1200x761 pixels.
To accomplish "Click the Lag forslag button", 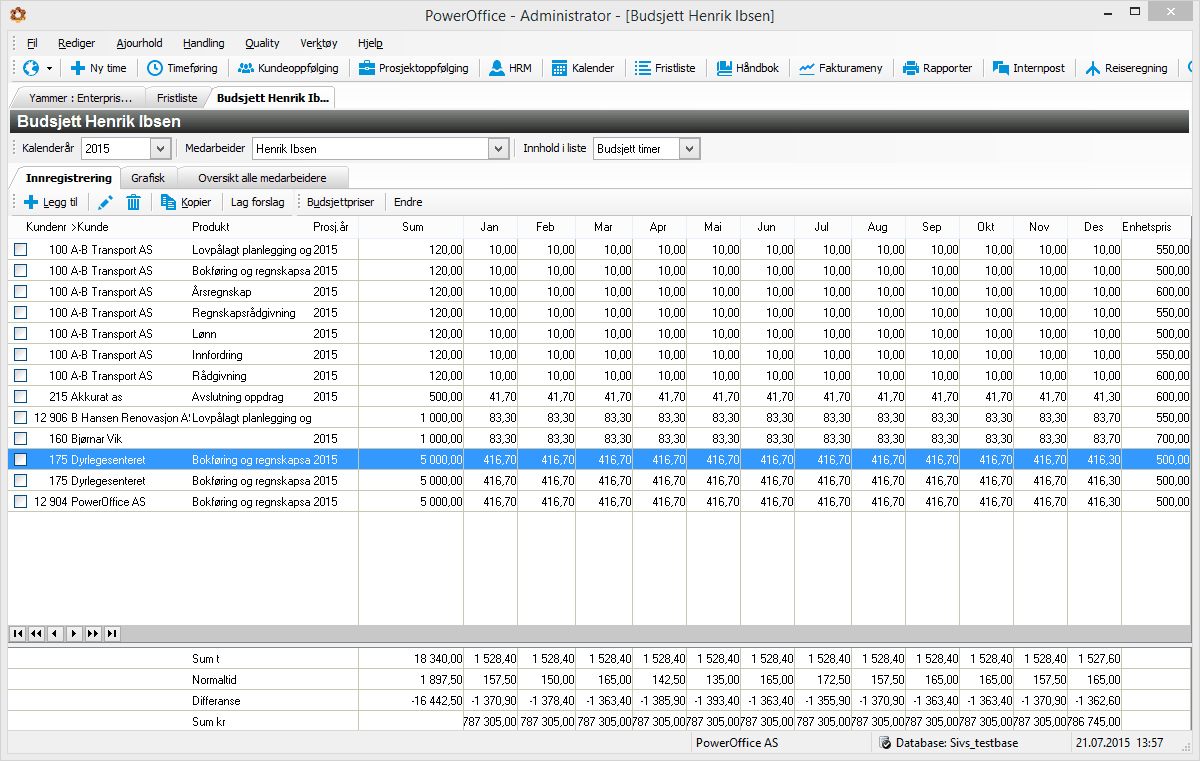I will click(x=257, y=202).
